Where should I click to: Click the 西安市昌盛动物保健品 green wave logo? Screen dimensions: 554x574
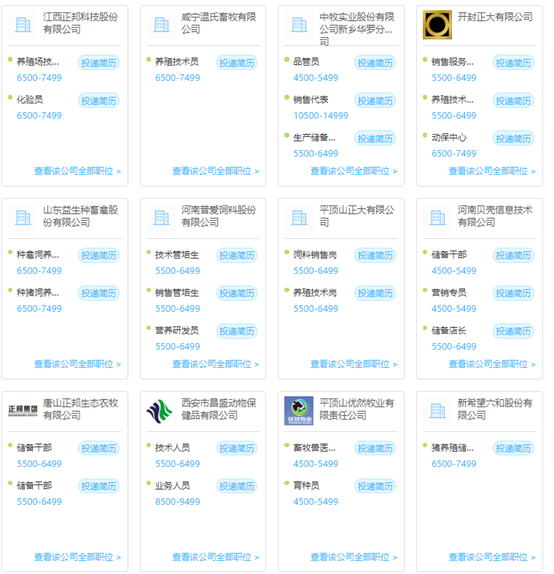[x=160, y=411]
